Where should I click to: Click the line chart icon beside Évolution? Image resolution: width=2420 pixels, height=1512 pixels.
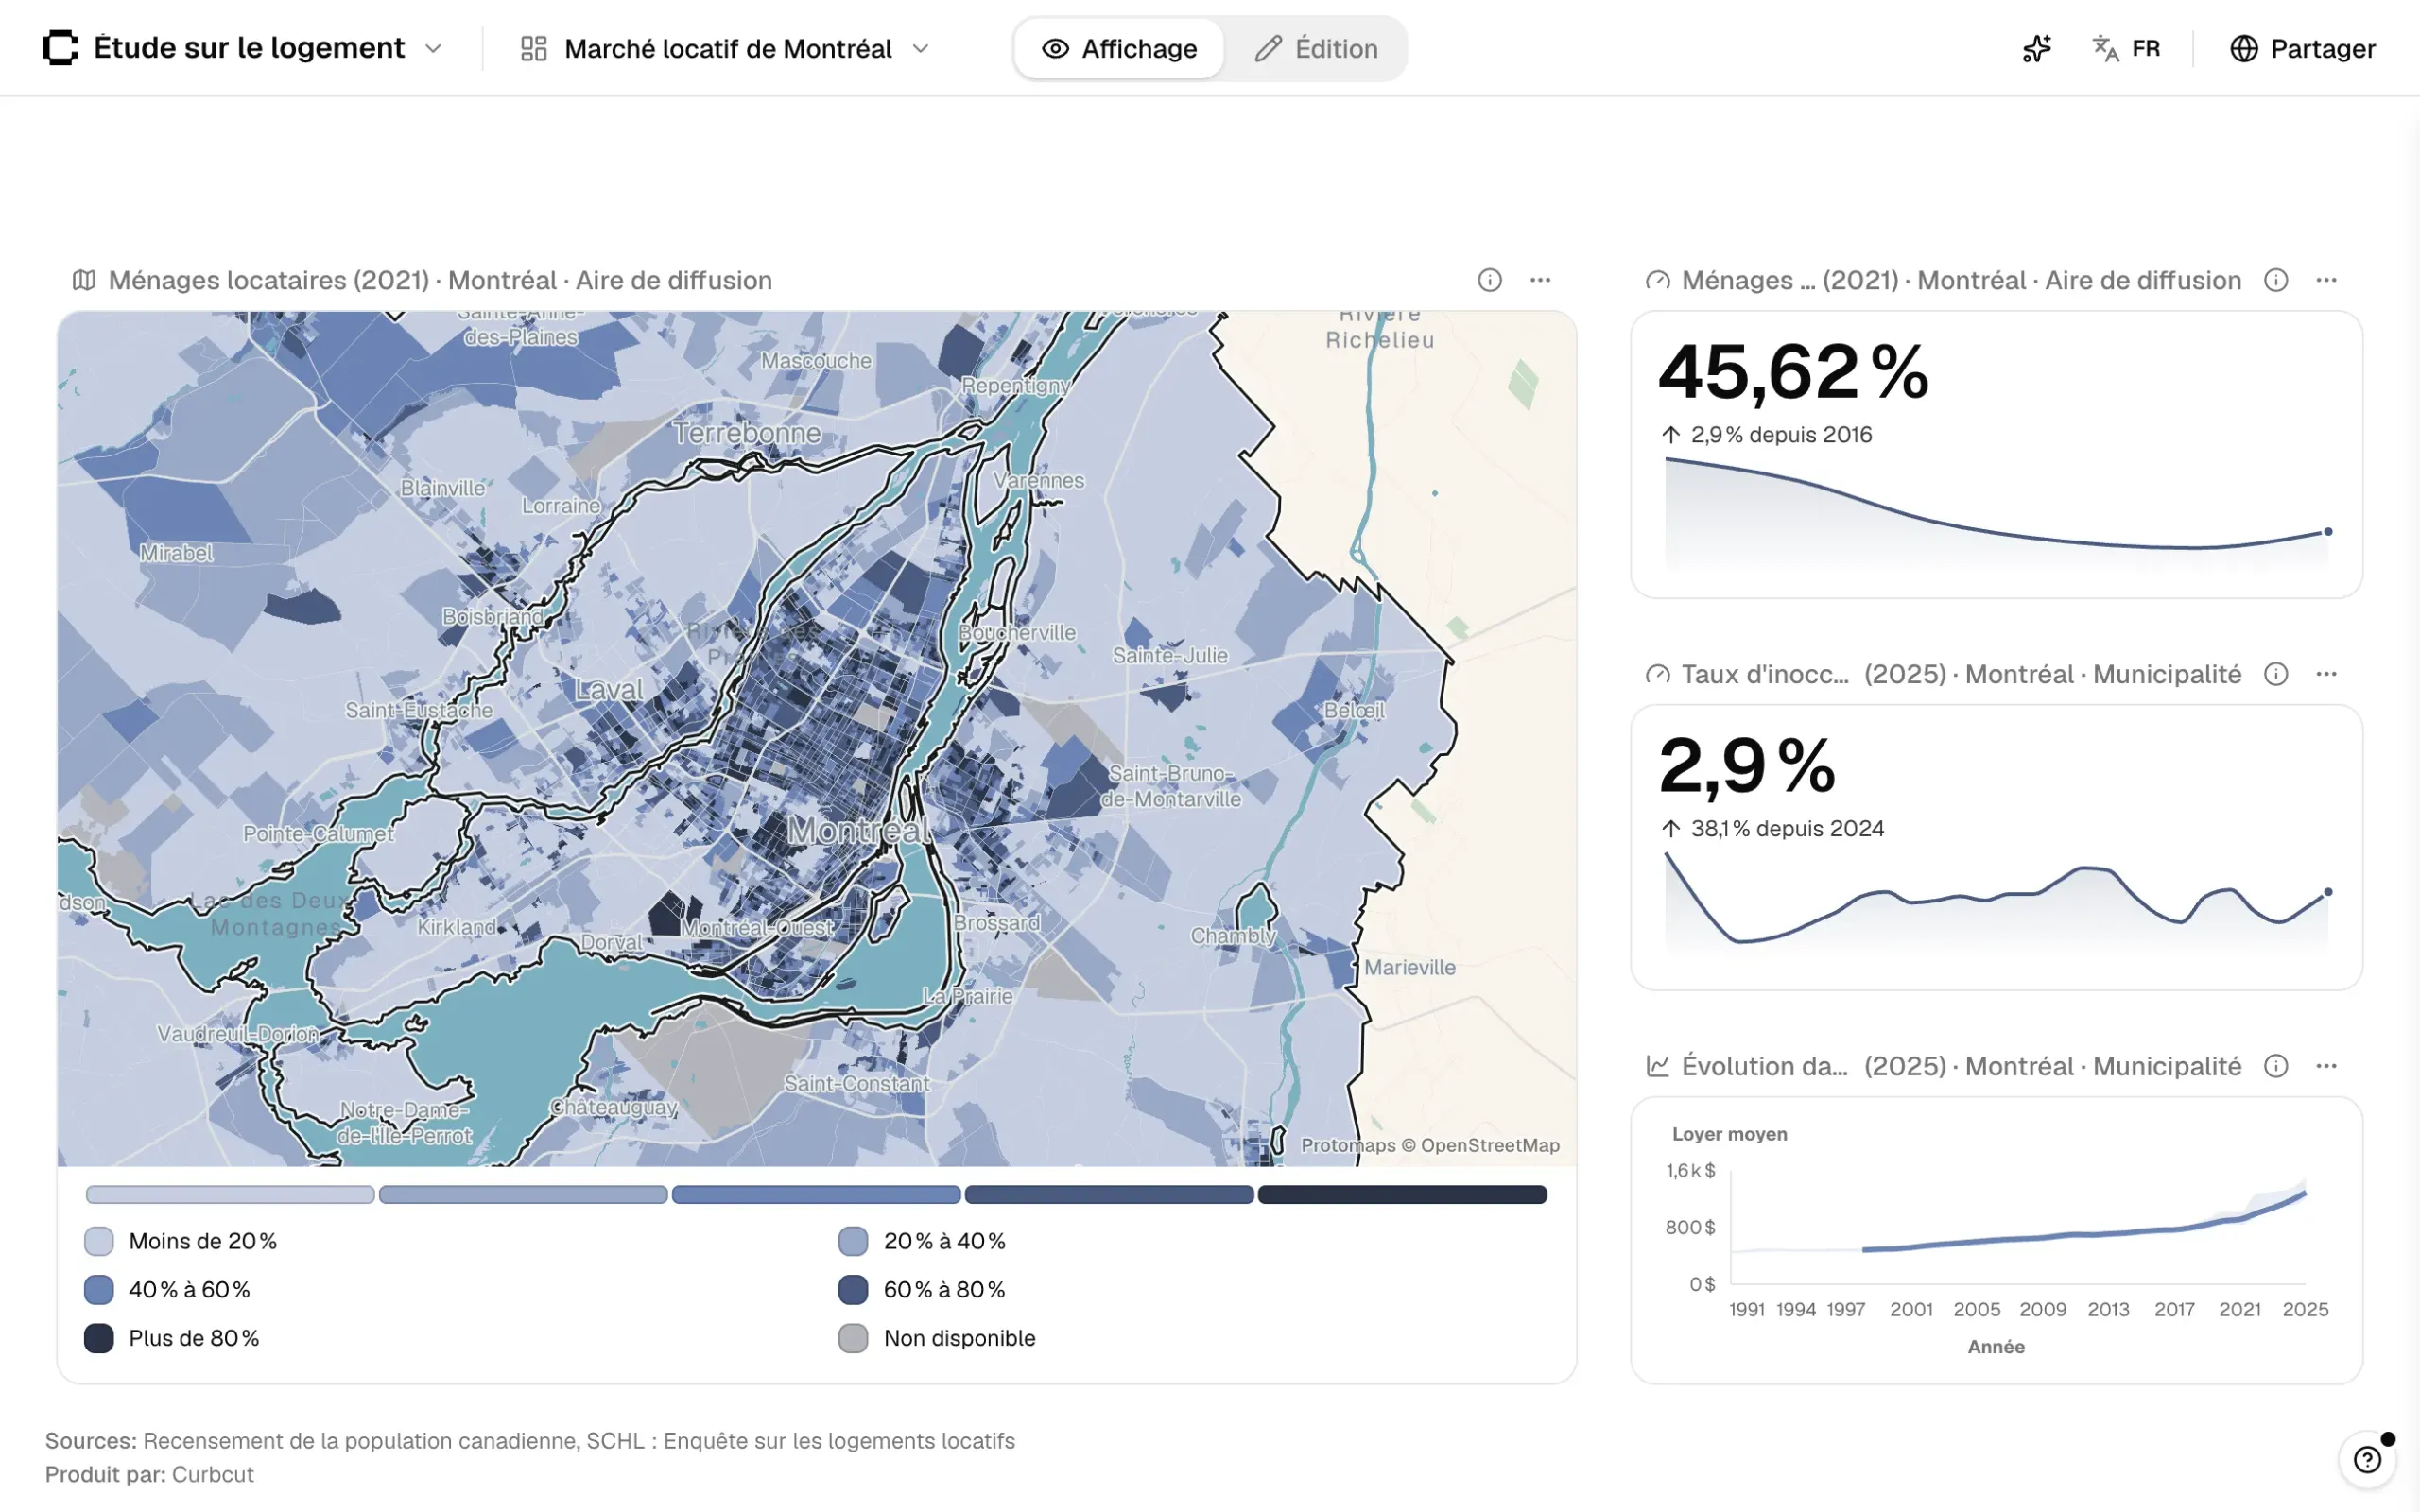pyautogui.click(x=1657, y=1066)
